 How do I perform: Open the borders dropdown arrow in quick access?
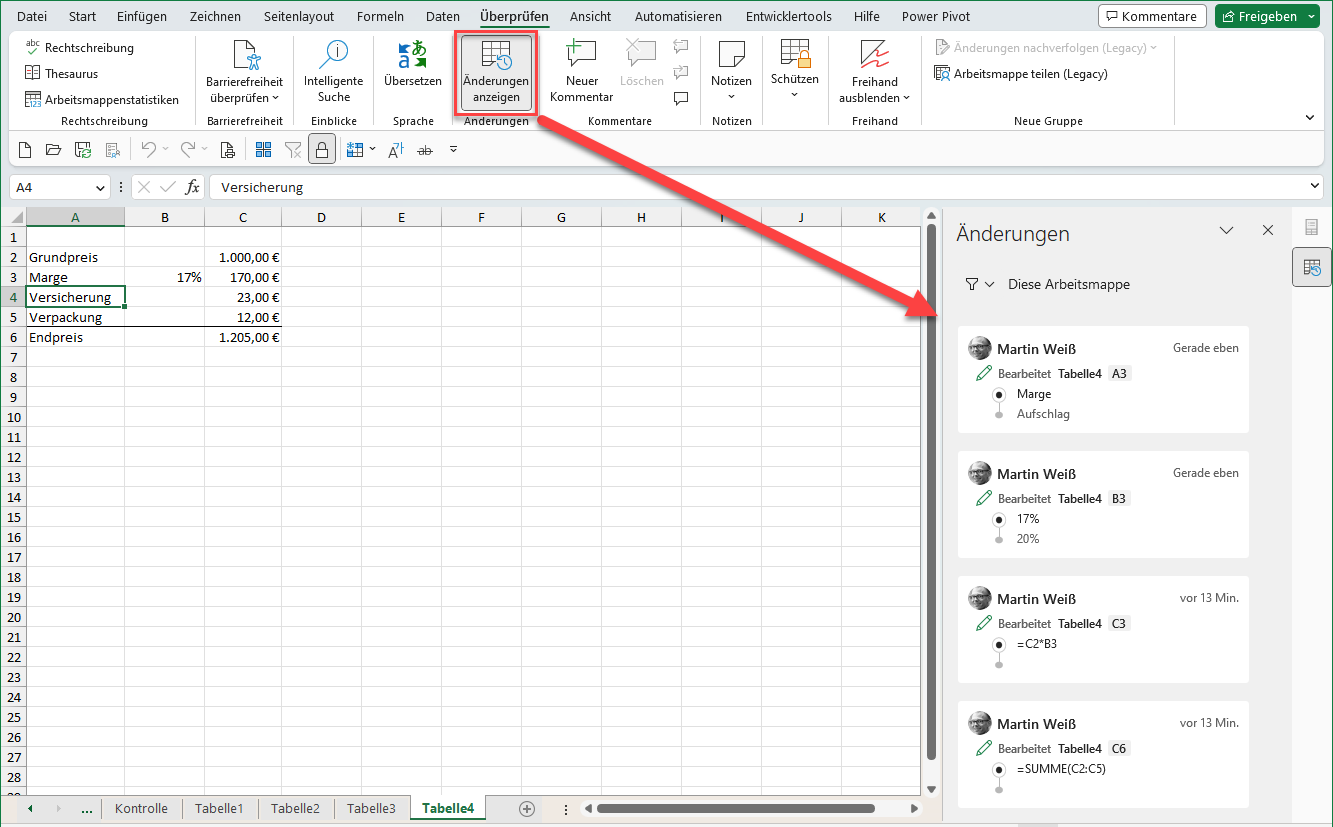coord(372,150)
